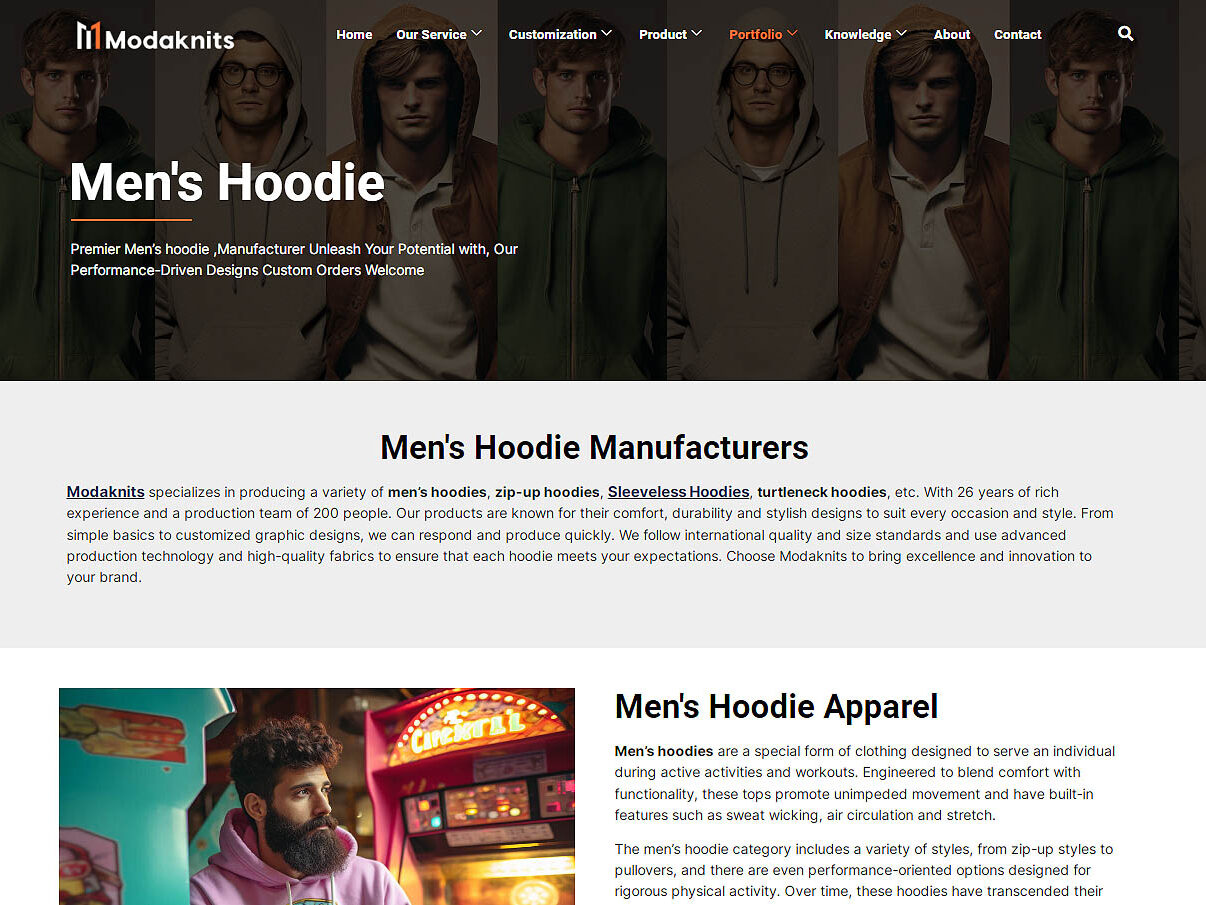The height and width of the screenshot is (905, 1206).
Task: Open the About menu item
Action: point(952,34)
